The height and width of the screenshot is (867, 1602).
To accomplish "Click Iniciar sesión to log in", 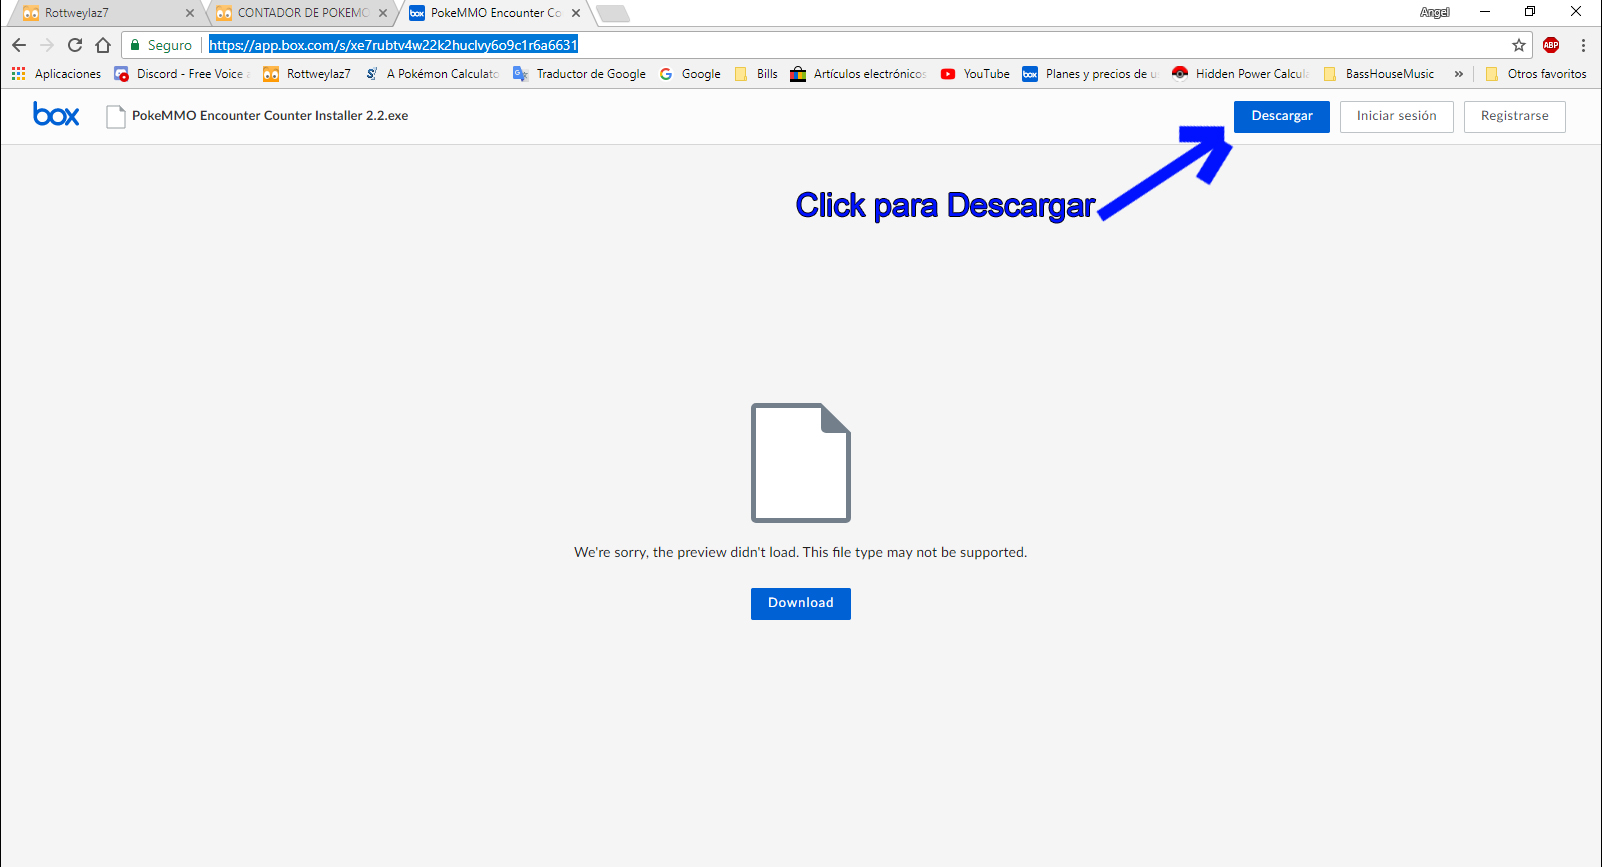I will click(x=1396, y=116).
